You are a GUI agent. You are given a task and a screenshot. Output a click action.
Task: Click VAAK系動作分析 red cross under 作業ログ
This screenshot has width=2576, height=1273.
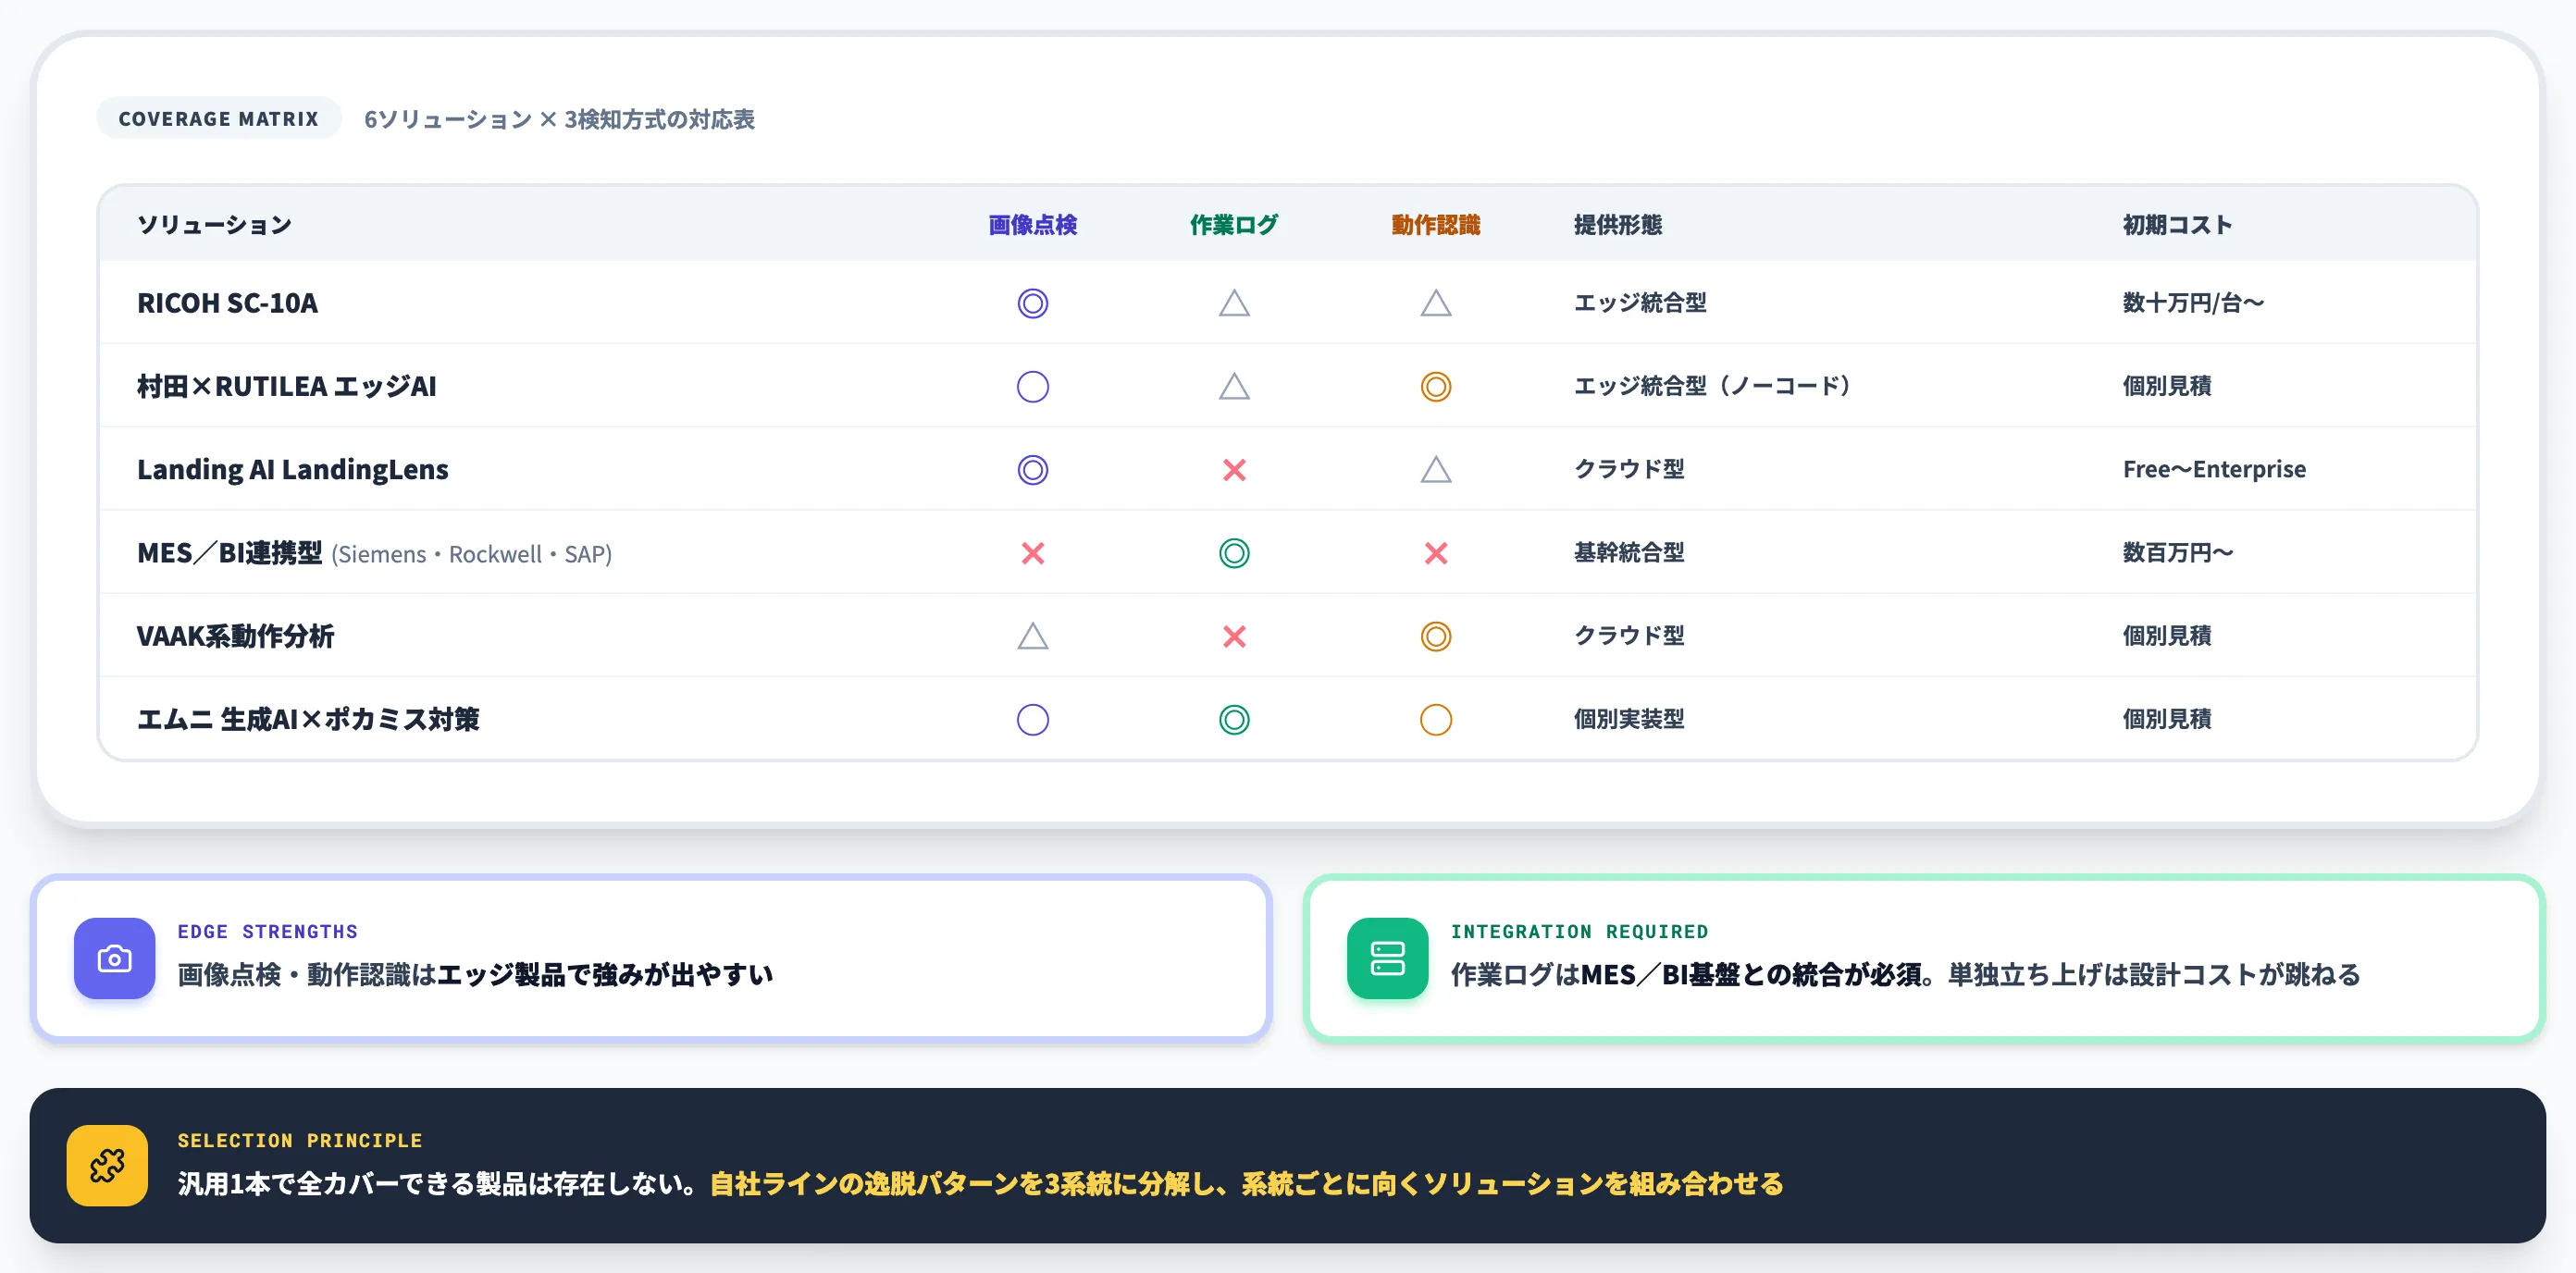(1234, 636)
